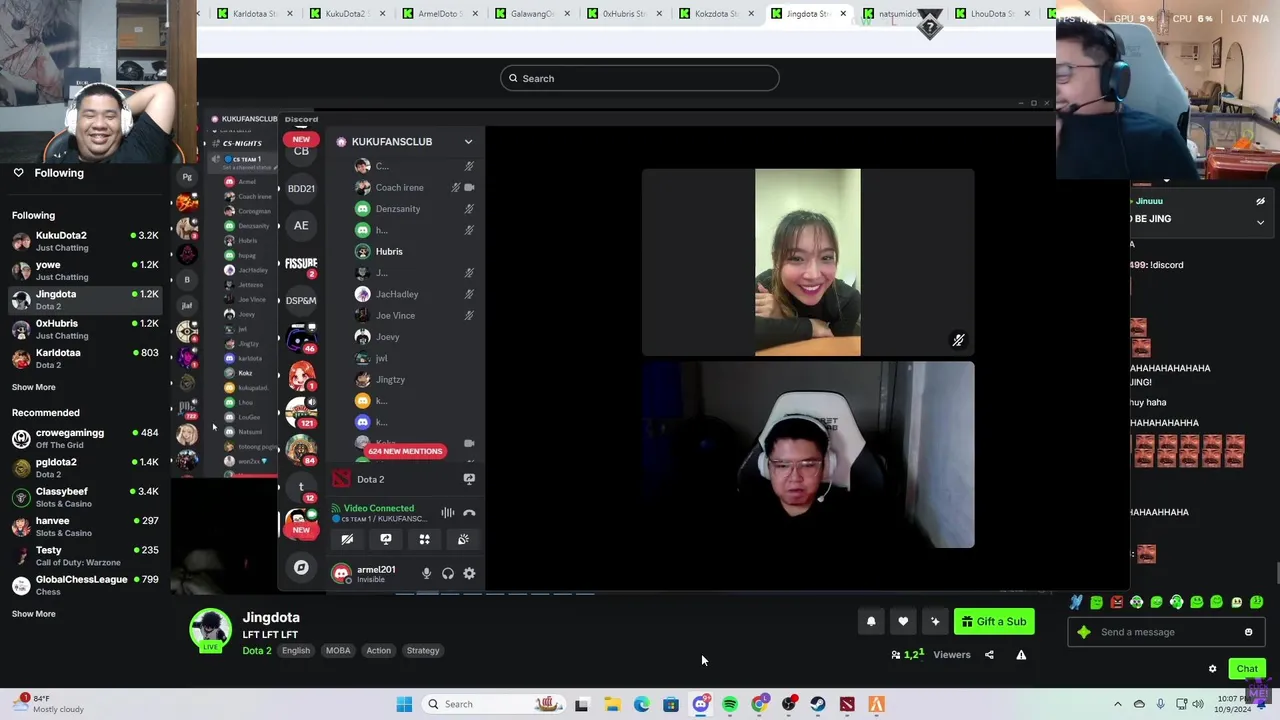This screenshot has height=720, width=1280.
Task: Send message with Chat button
Action: [1247, 669]
